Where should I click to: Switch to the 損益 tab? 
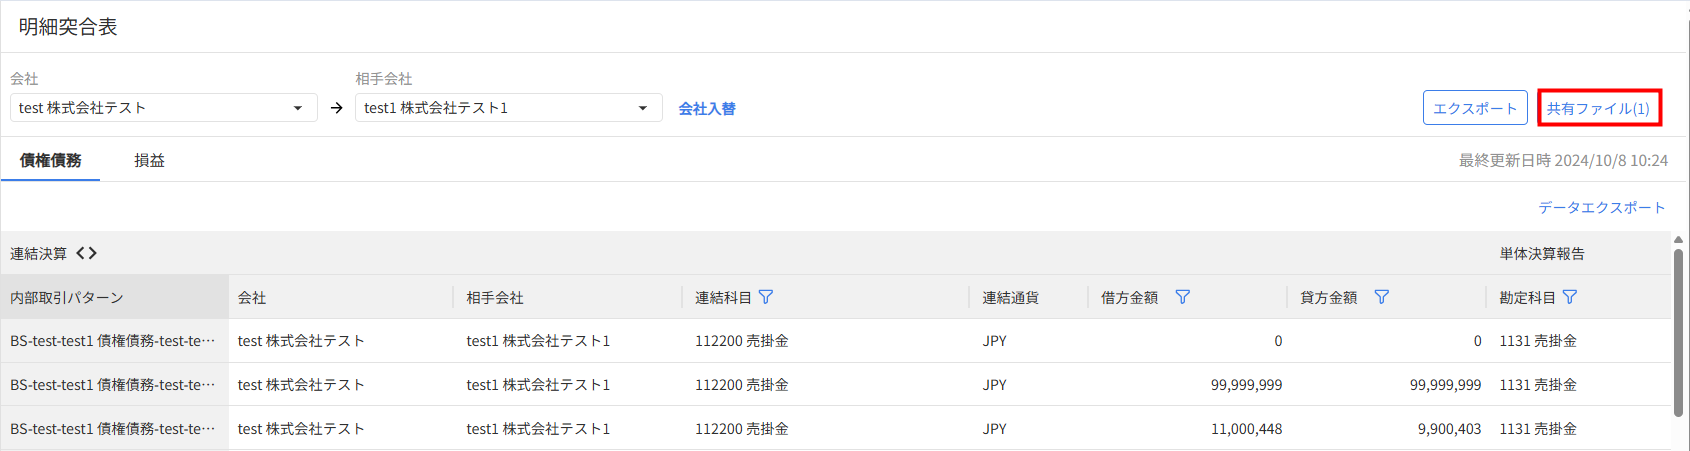tap(149, 160)
